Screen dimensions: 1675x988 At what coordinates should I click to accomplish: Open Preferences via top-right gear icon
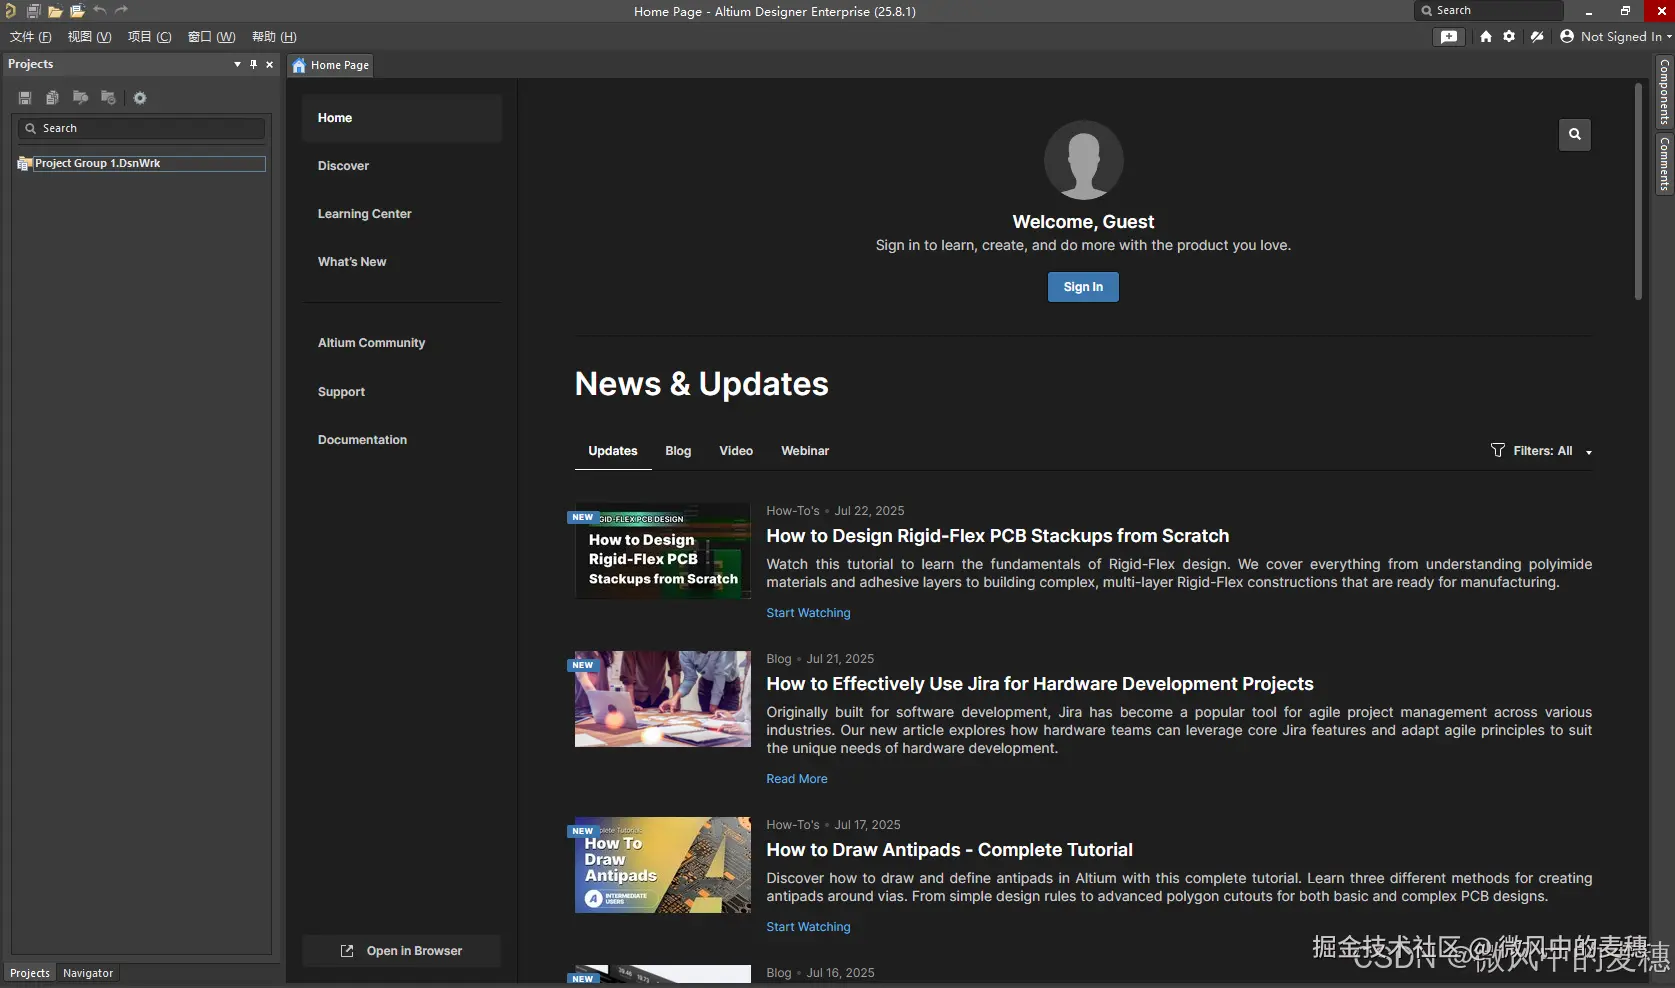point(1509,37)
